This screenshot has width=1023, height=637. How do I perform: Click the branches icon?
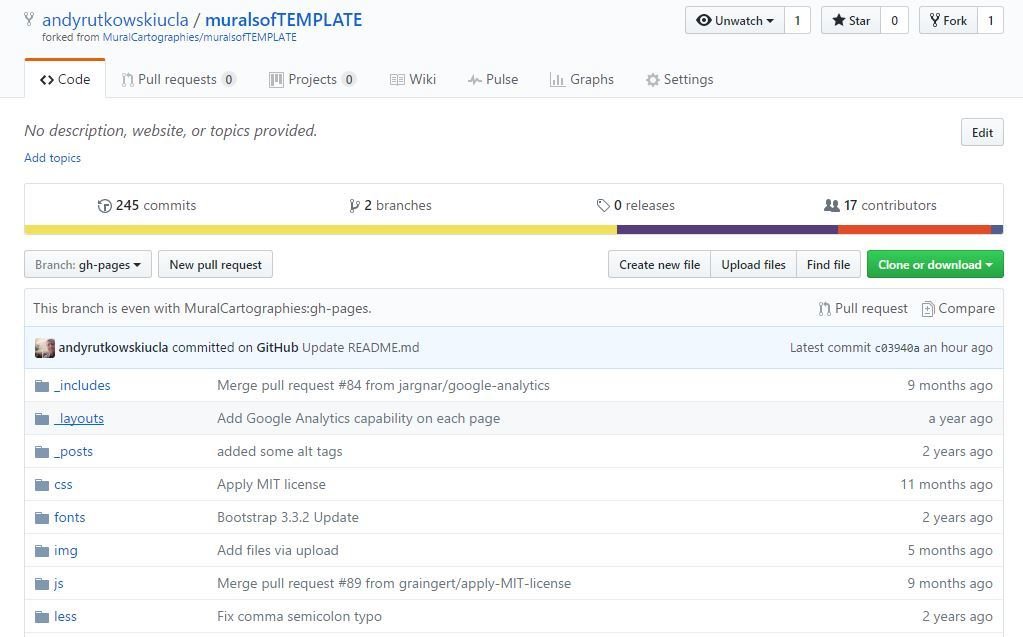click(x=354, y=206)
